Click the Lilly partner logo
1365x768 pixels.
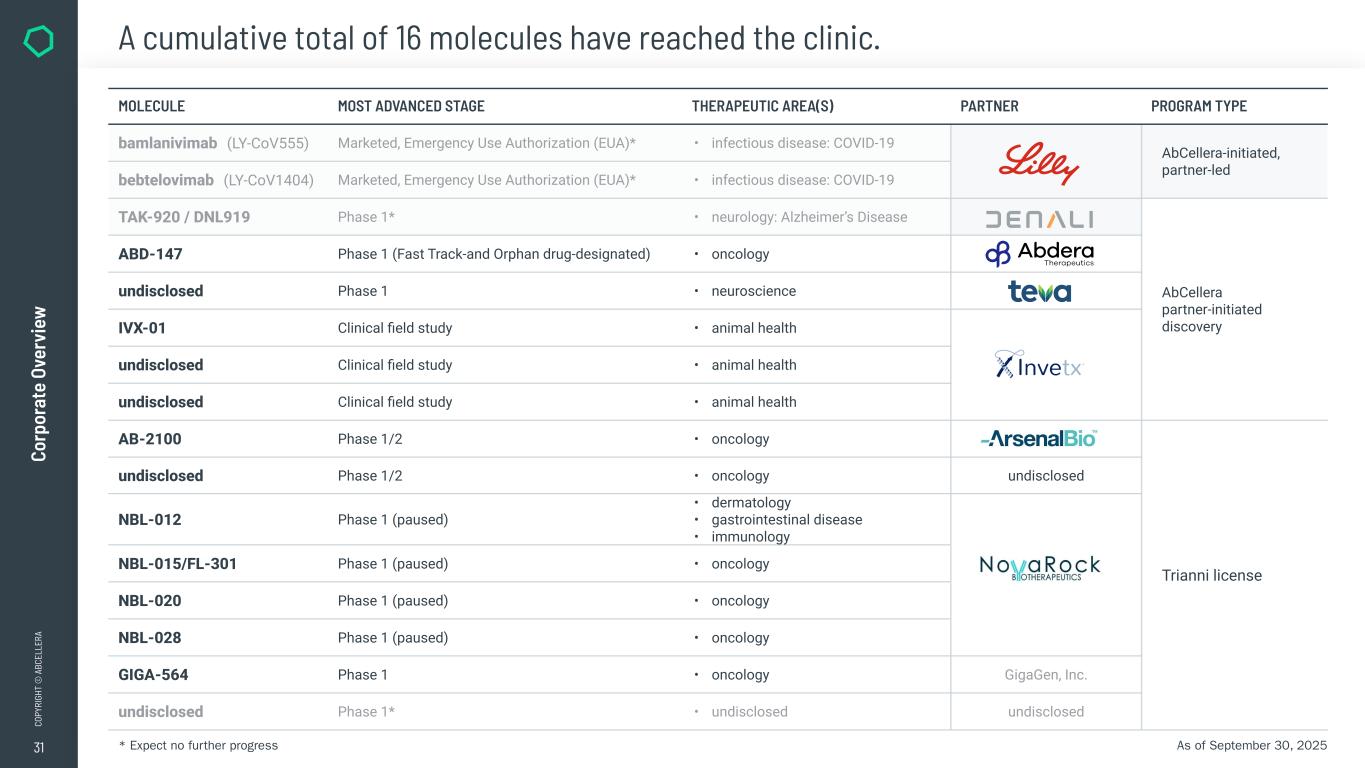pyautogui.click(x=1039, y=163)
